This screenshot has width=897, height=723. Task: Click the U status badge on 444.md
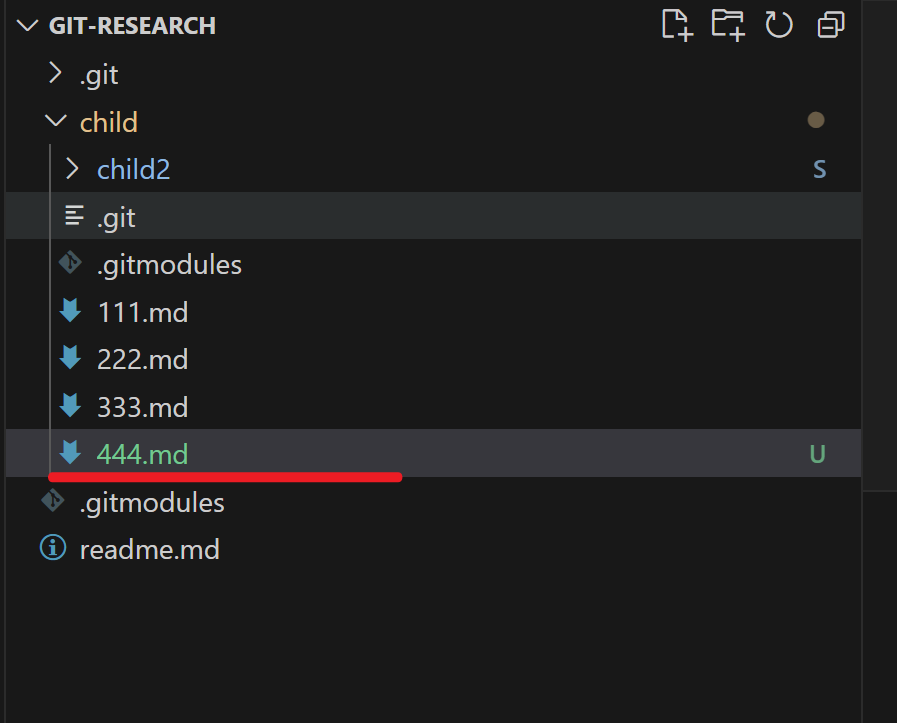tap(817, 454)
